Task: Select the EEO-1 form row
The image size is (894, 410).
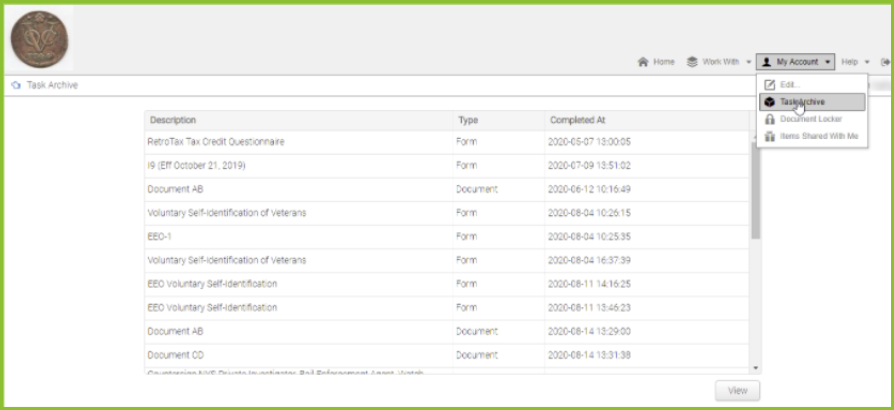Action: (x=448, y=237)
